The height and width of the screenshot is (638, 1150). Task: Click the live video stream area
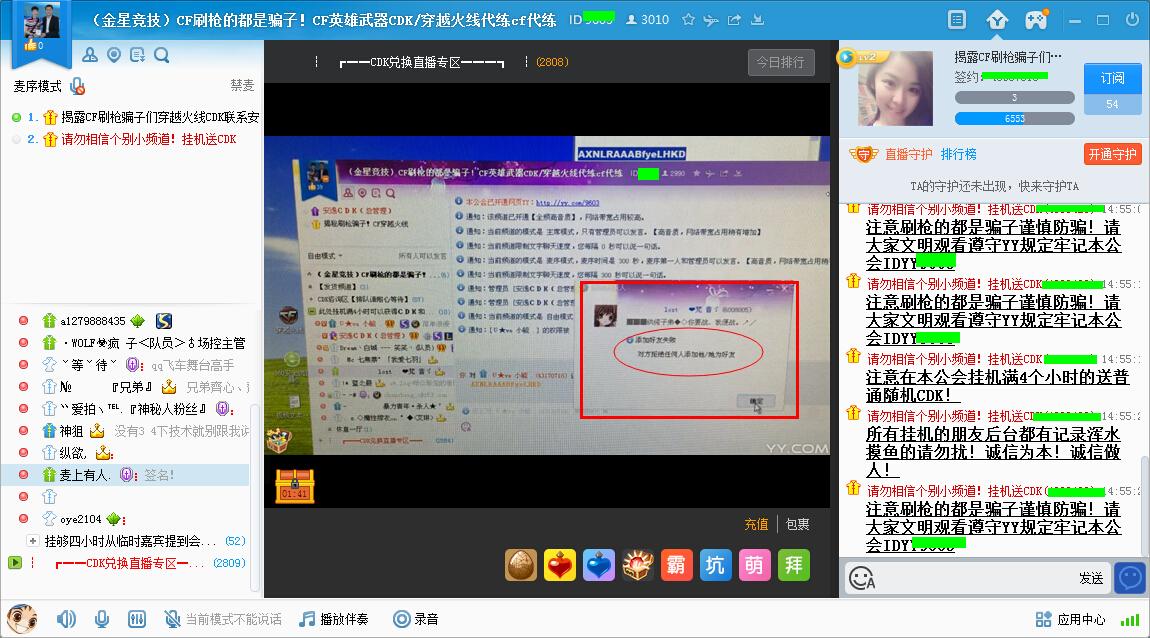(x=547, y=295)
